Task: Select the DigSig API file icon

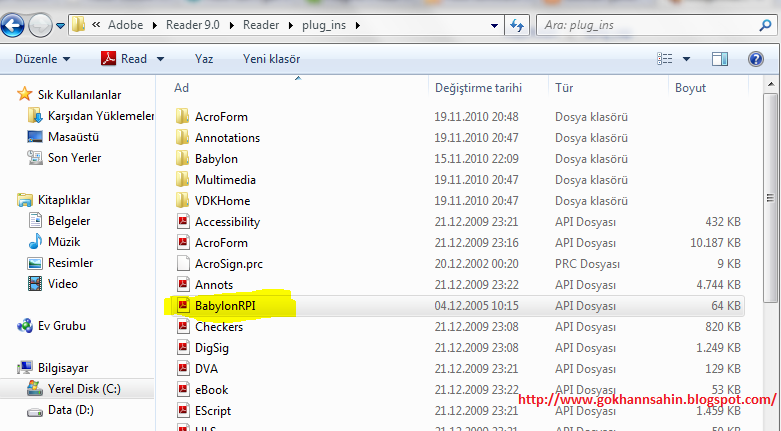Action: coord(183,347)
